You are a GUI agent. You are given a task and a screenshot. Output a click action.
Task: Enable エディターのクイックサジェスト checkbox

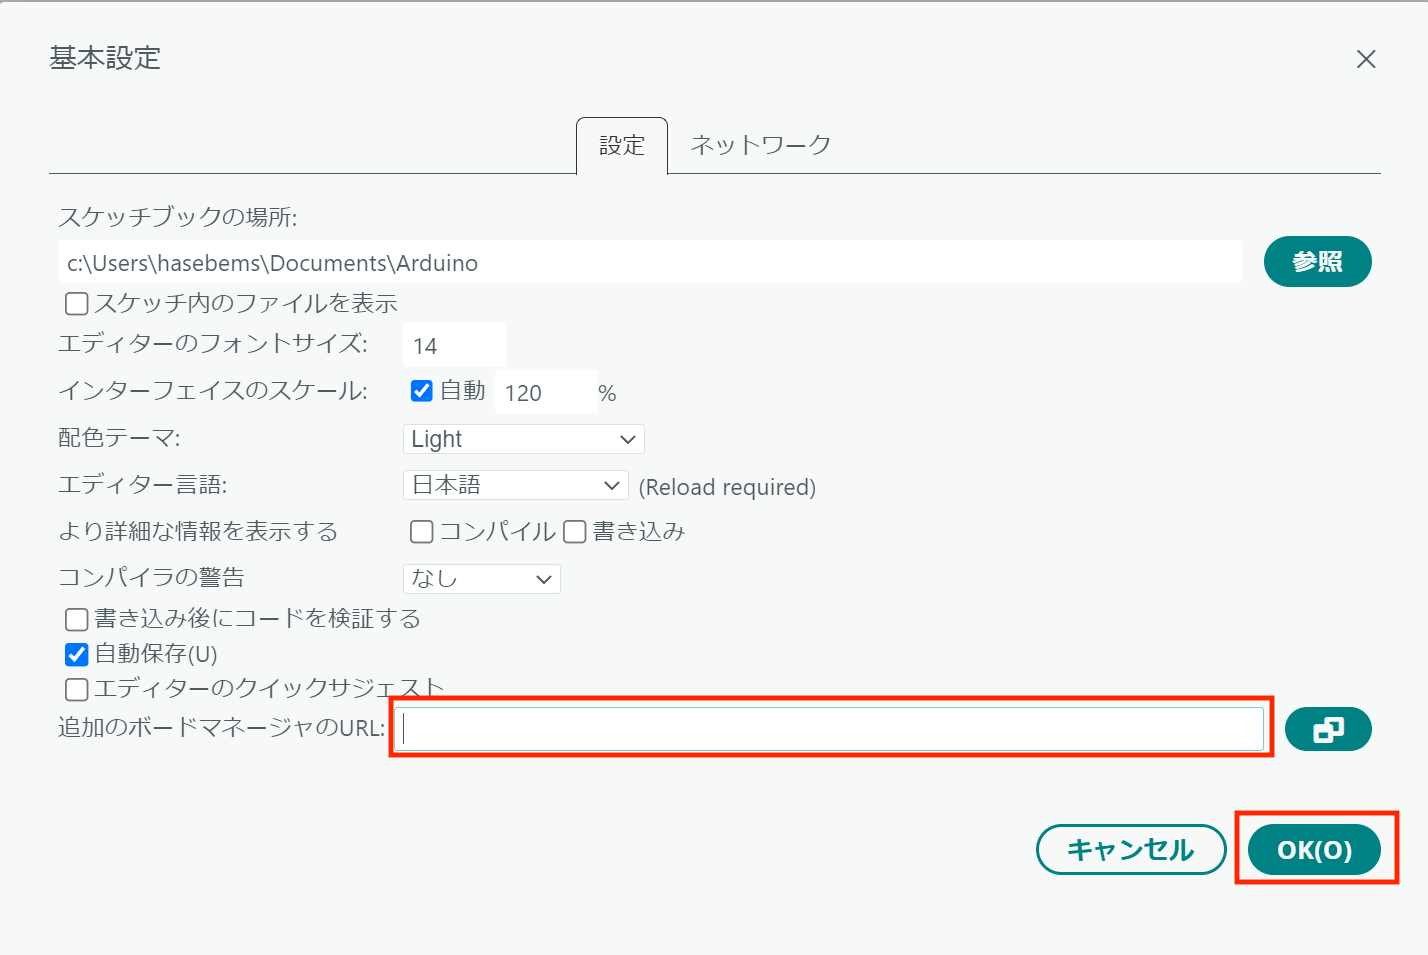point(77,689)
